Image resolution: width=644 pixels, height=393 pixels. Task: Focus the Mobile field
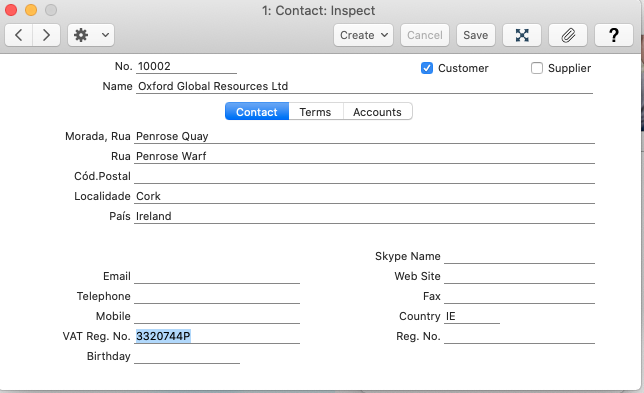(217, 316)
